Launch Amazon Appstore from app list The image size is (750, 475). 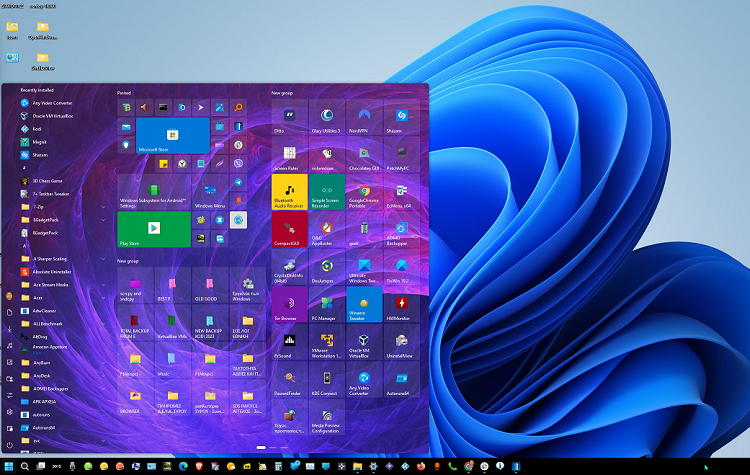[x=62, y=349]
